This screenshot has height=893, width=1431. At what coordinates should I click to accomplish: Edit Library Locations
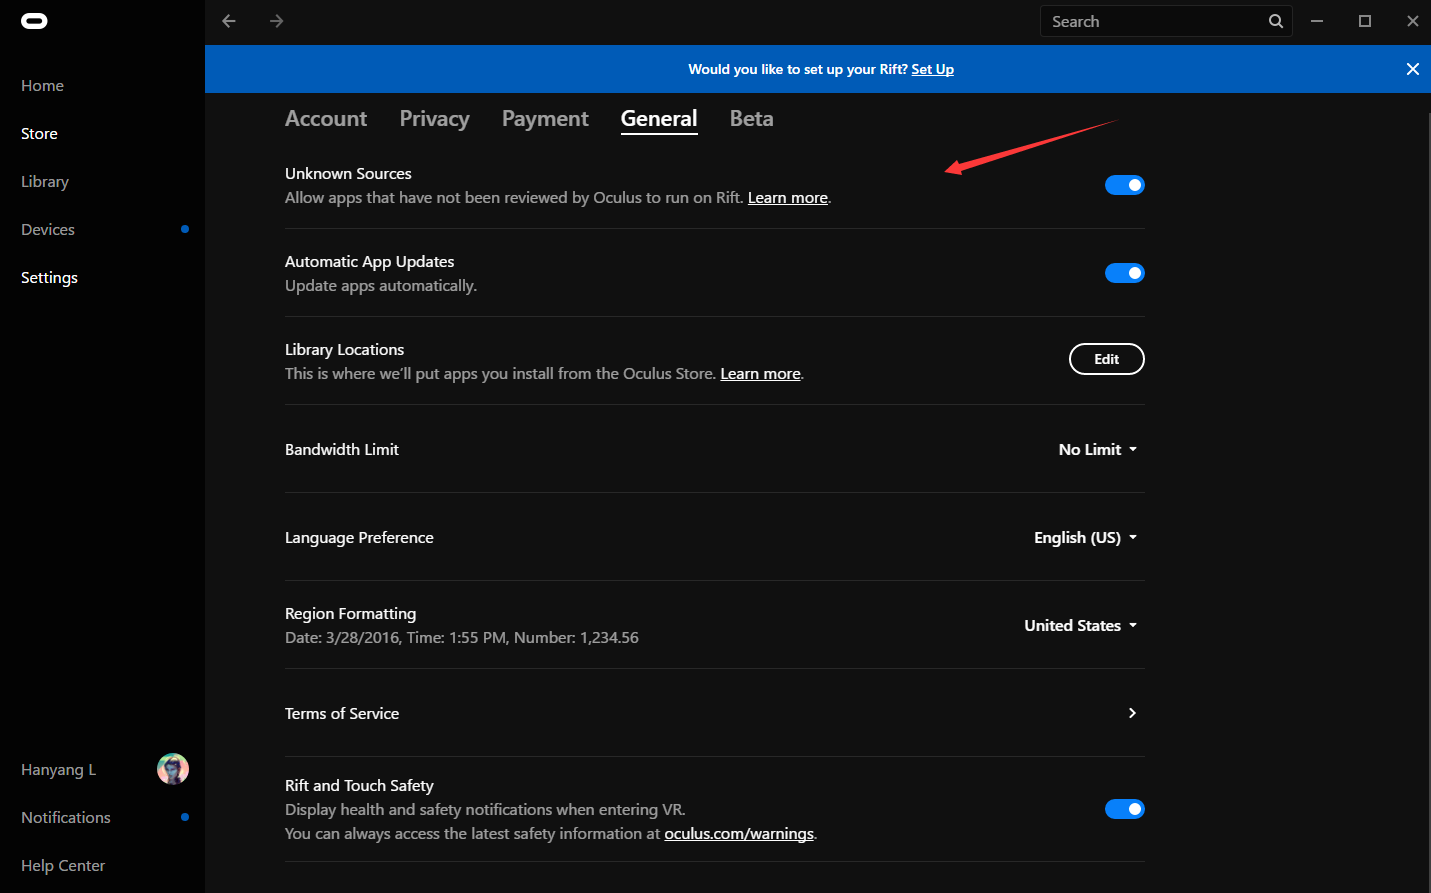coord(1106,359)
